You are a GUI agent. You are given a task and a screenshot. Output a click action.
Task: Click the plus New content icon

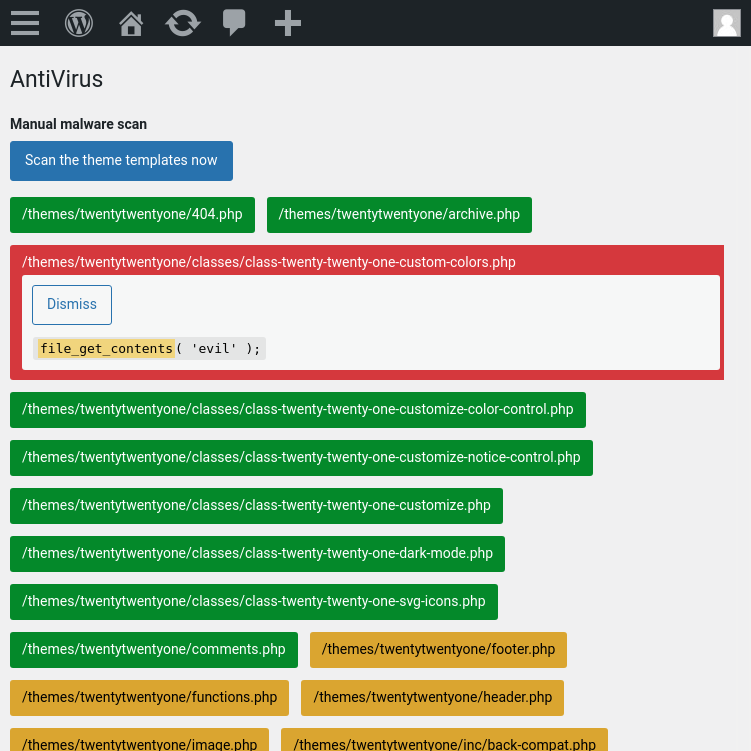point(288,23)
